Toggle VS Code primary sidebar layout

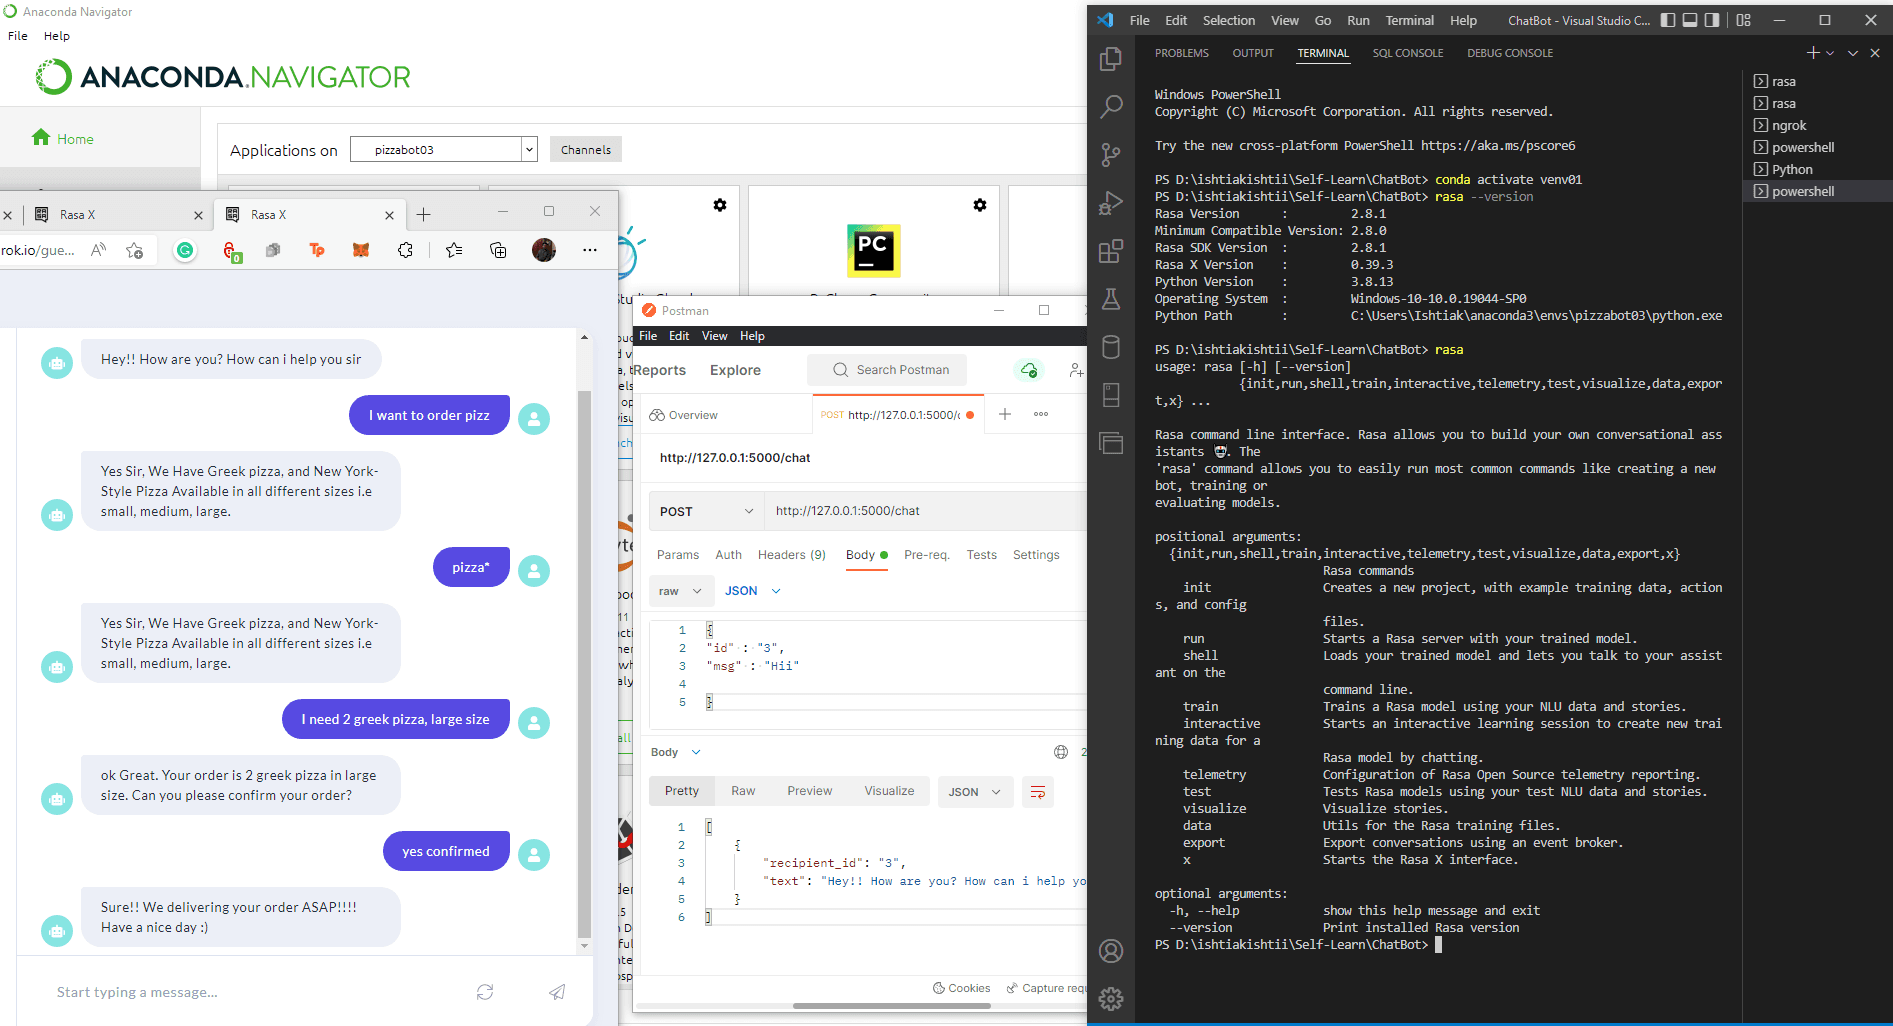(1668, 20)
